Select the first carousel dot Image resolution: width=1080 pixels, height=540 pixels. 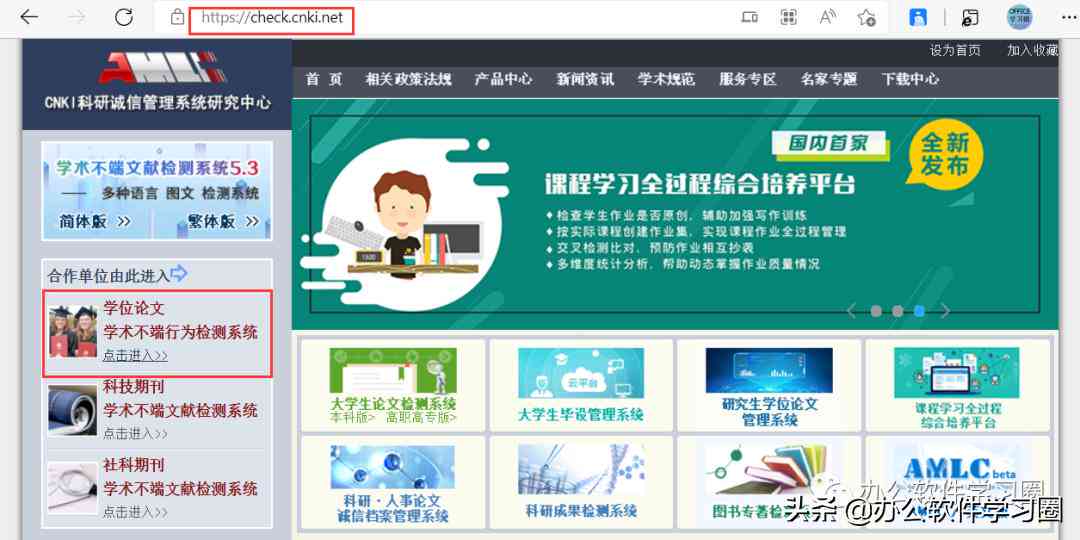[x=876, y=311]
